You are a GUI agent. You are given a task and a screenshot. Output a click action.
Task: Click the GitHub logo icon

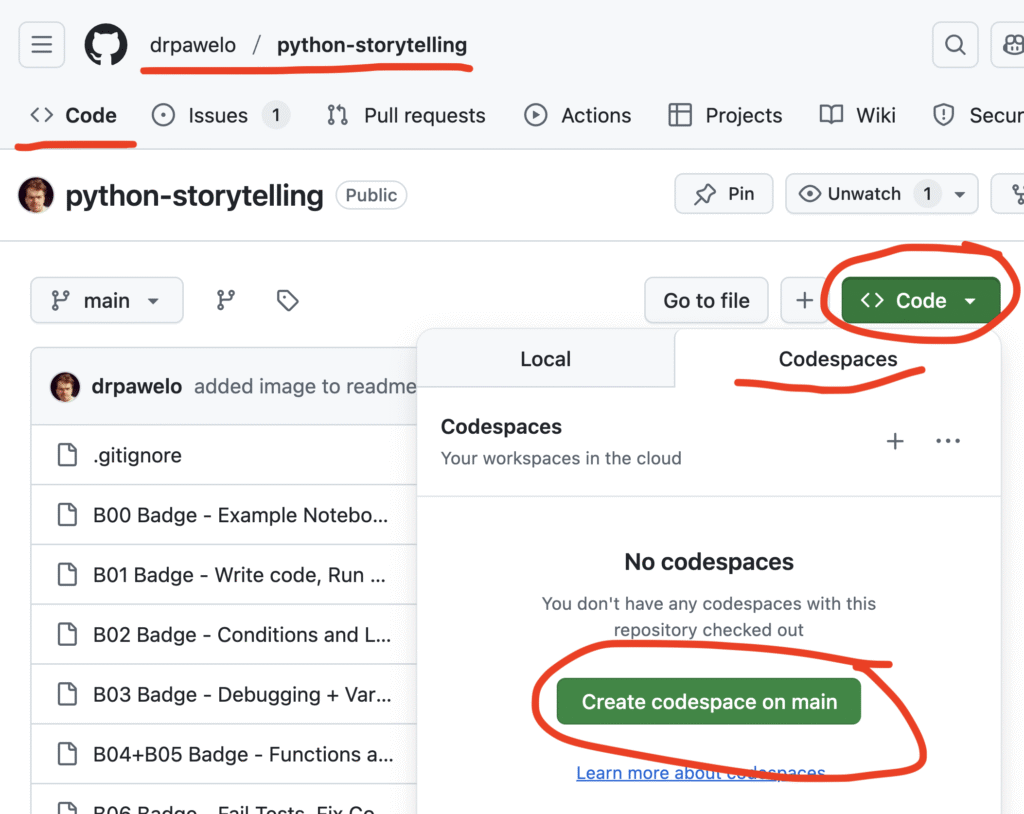(105, 45)
